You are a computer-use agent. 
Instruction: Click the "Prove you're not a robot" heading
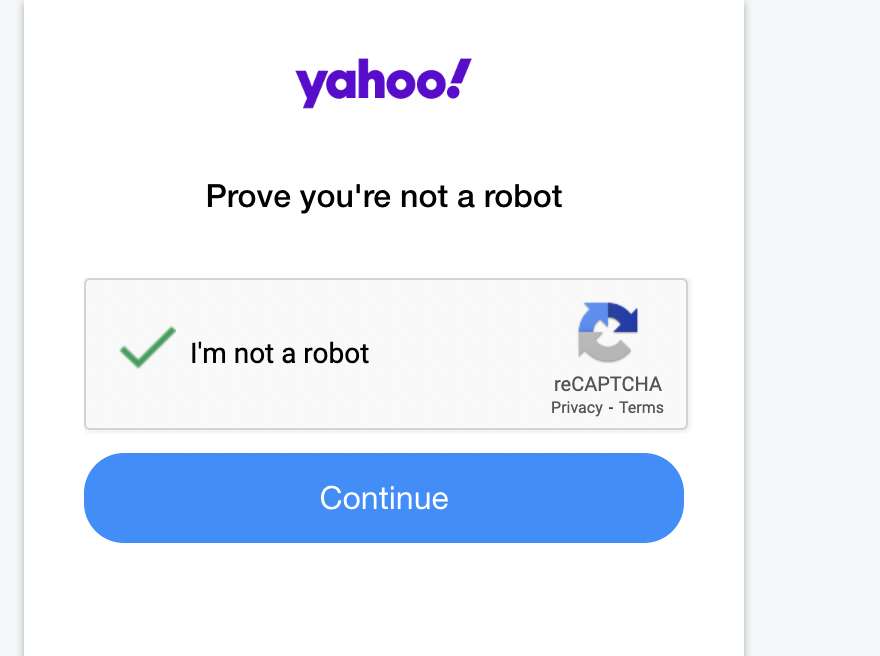click(384, 195)
